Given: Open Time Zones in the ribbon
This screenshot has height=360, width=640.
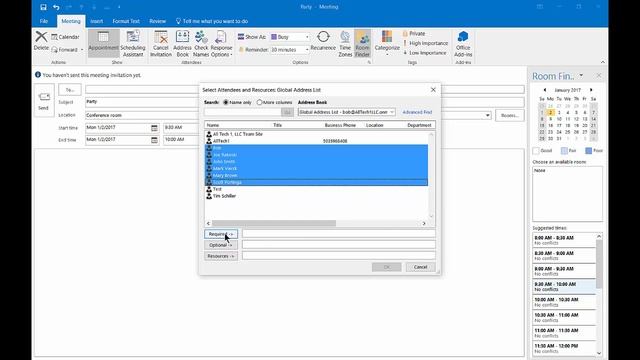Looking at the screenshot, I should click(x=345, y=43).
